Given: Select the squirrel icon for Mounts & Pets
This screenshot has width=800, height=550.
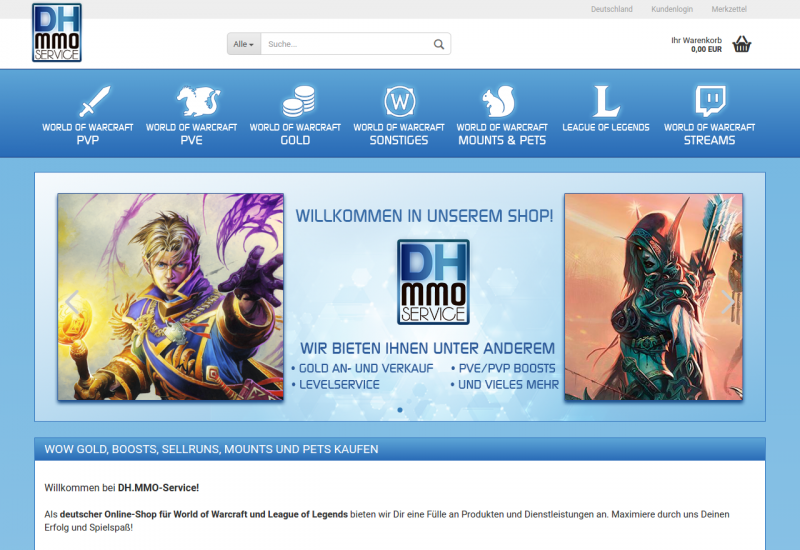Looking at the screenshot, I should 502,101.
